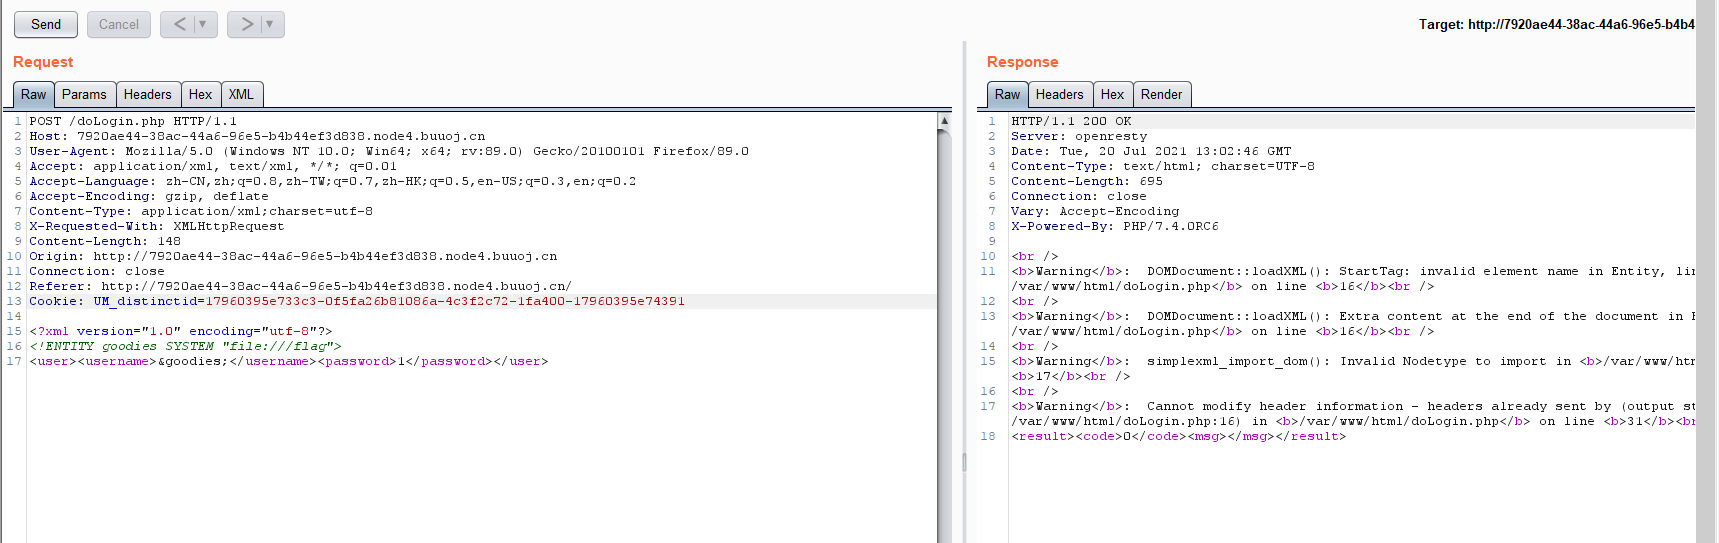1719x543 pixels.
Task: Click the Cookie UM_distinctid line
Action: [357, 301]
